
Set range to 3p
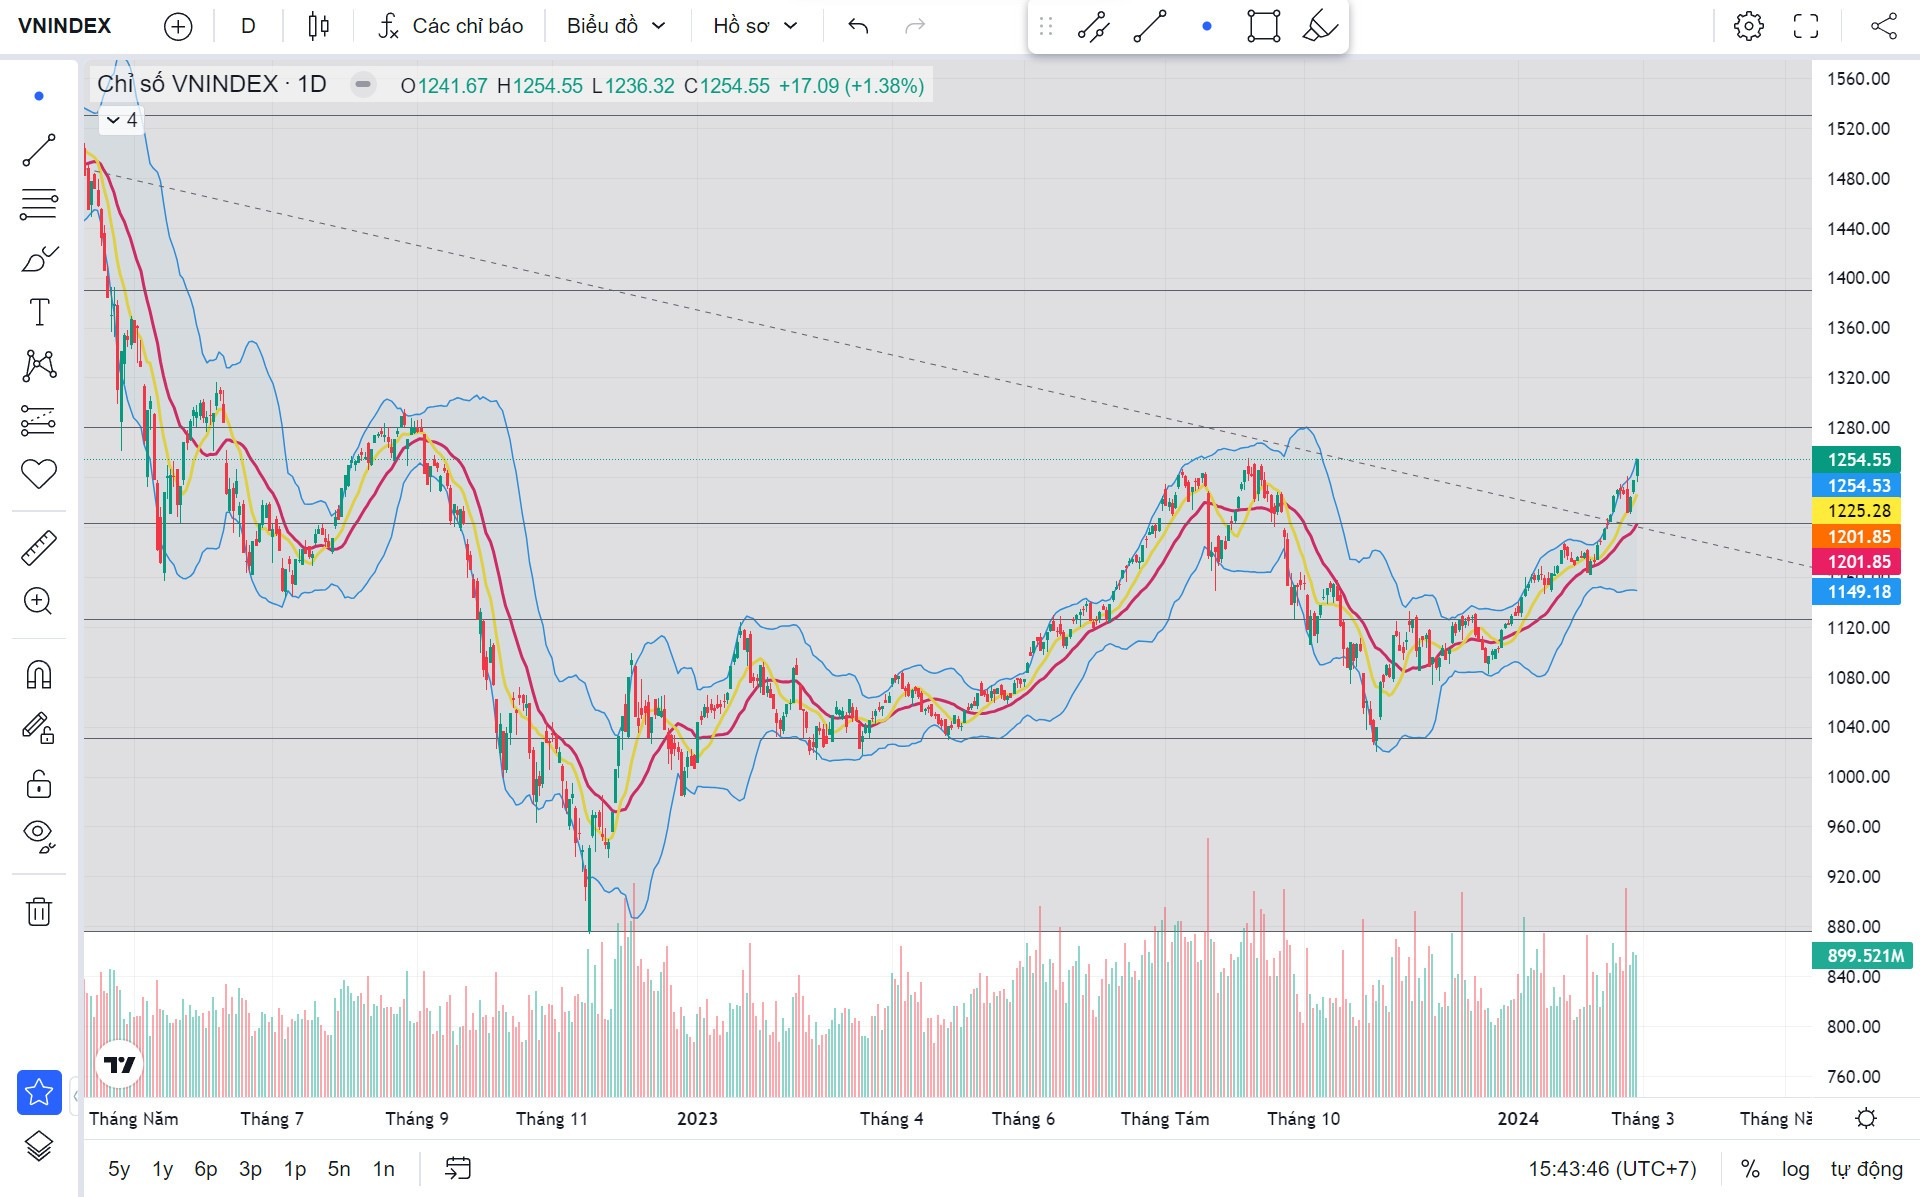tap(250, 1169)
